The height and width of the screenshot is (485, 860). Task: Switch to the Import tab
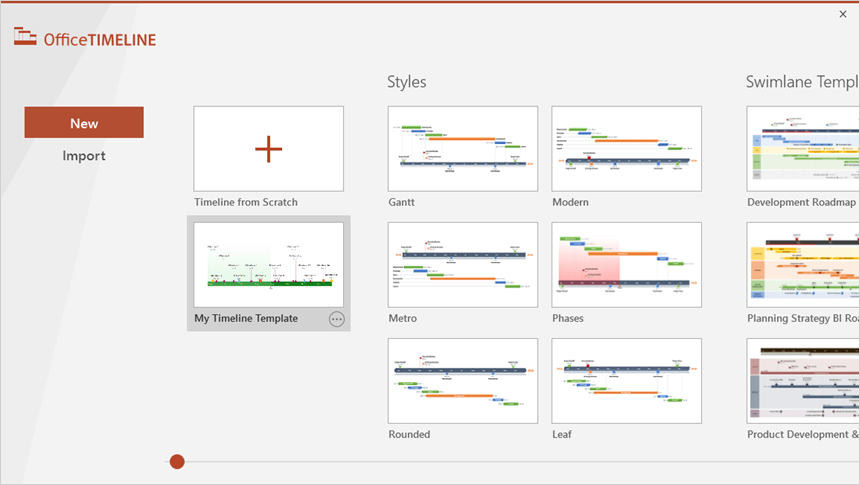[84, 156]
